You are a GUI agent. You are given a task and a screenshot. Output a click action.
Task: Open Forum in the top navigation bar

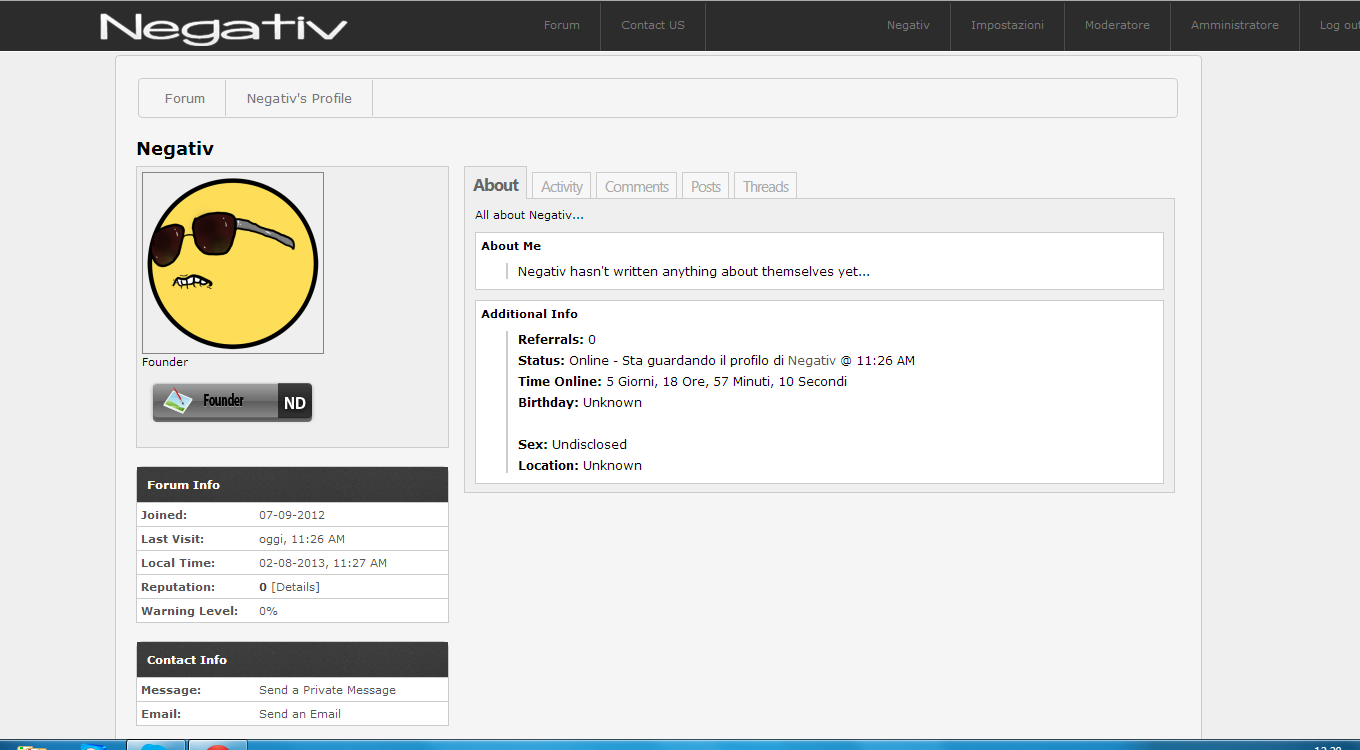(x=561, y=26)
